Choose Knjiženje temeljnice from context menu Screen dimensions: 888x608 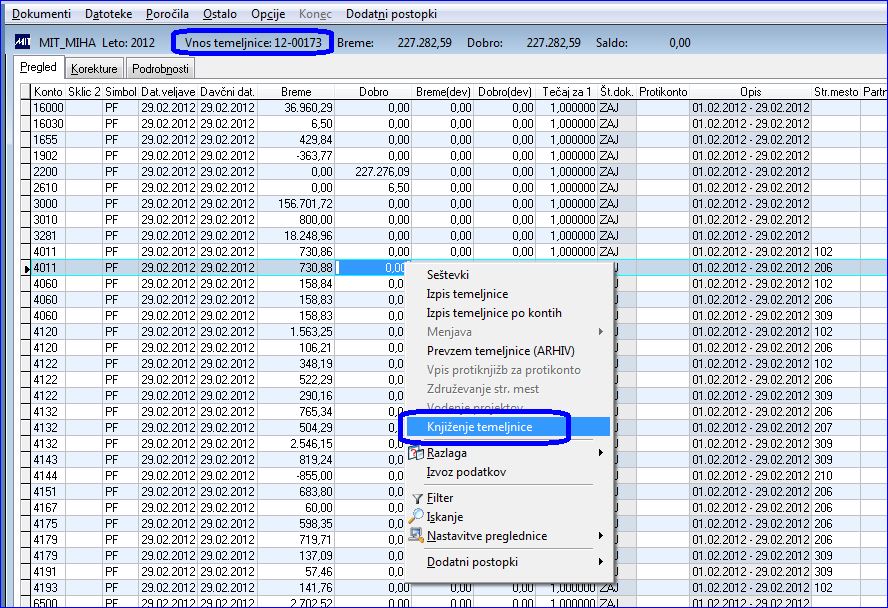click(x=480, y=427)
